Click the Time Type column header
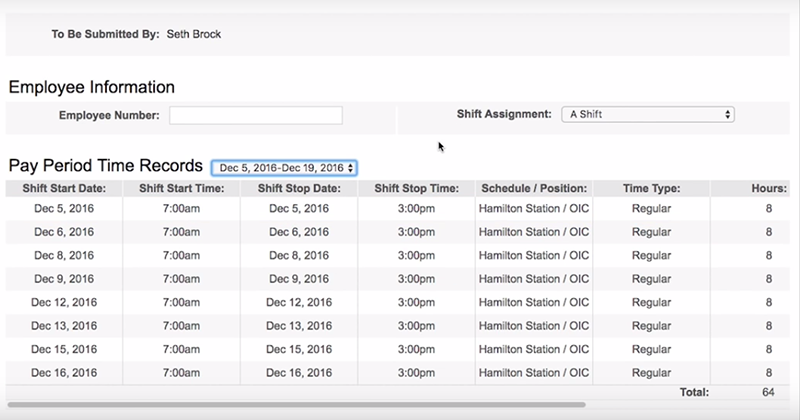The image size is (800, 420). point(651,188)
